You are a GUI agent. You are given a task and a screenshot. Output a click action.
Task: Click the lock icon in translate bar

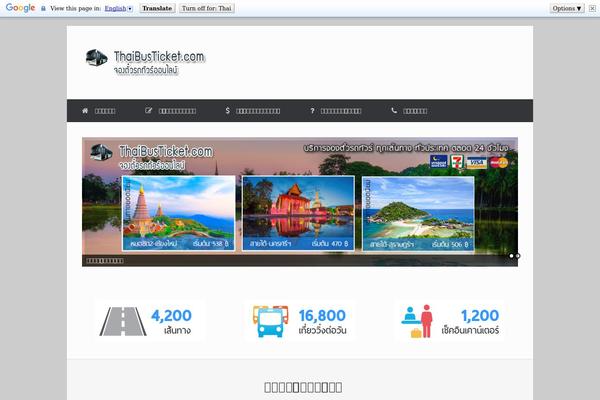(43, 8)
